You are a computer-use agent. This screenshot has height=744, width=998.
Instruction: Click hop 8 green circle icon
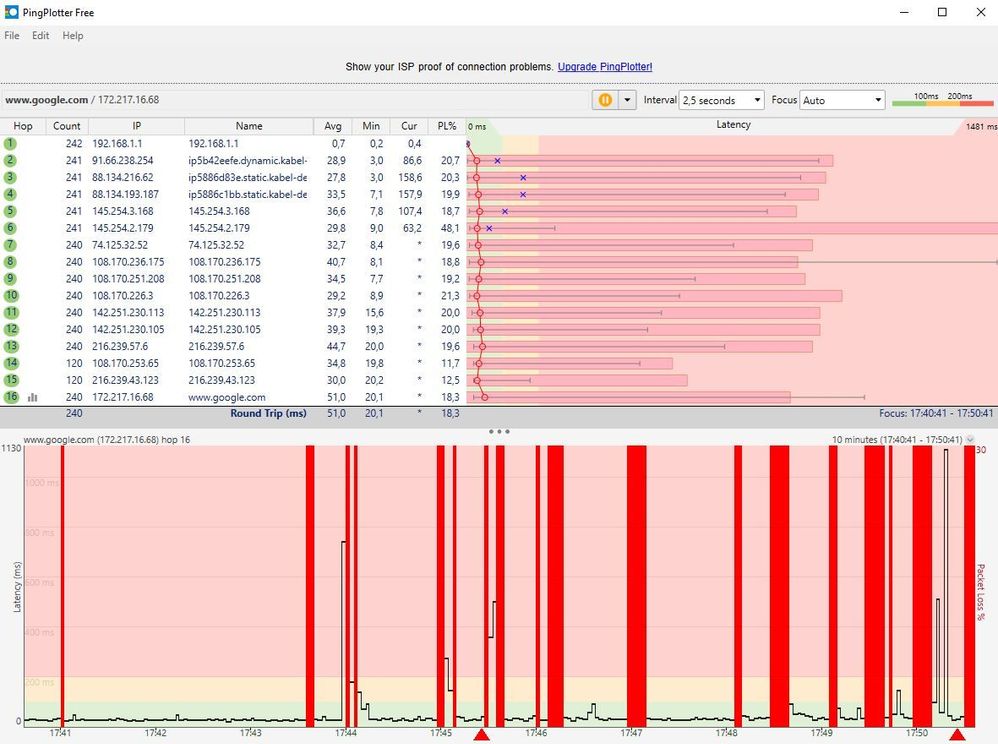pyautogui.click(x=10, y=262)
